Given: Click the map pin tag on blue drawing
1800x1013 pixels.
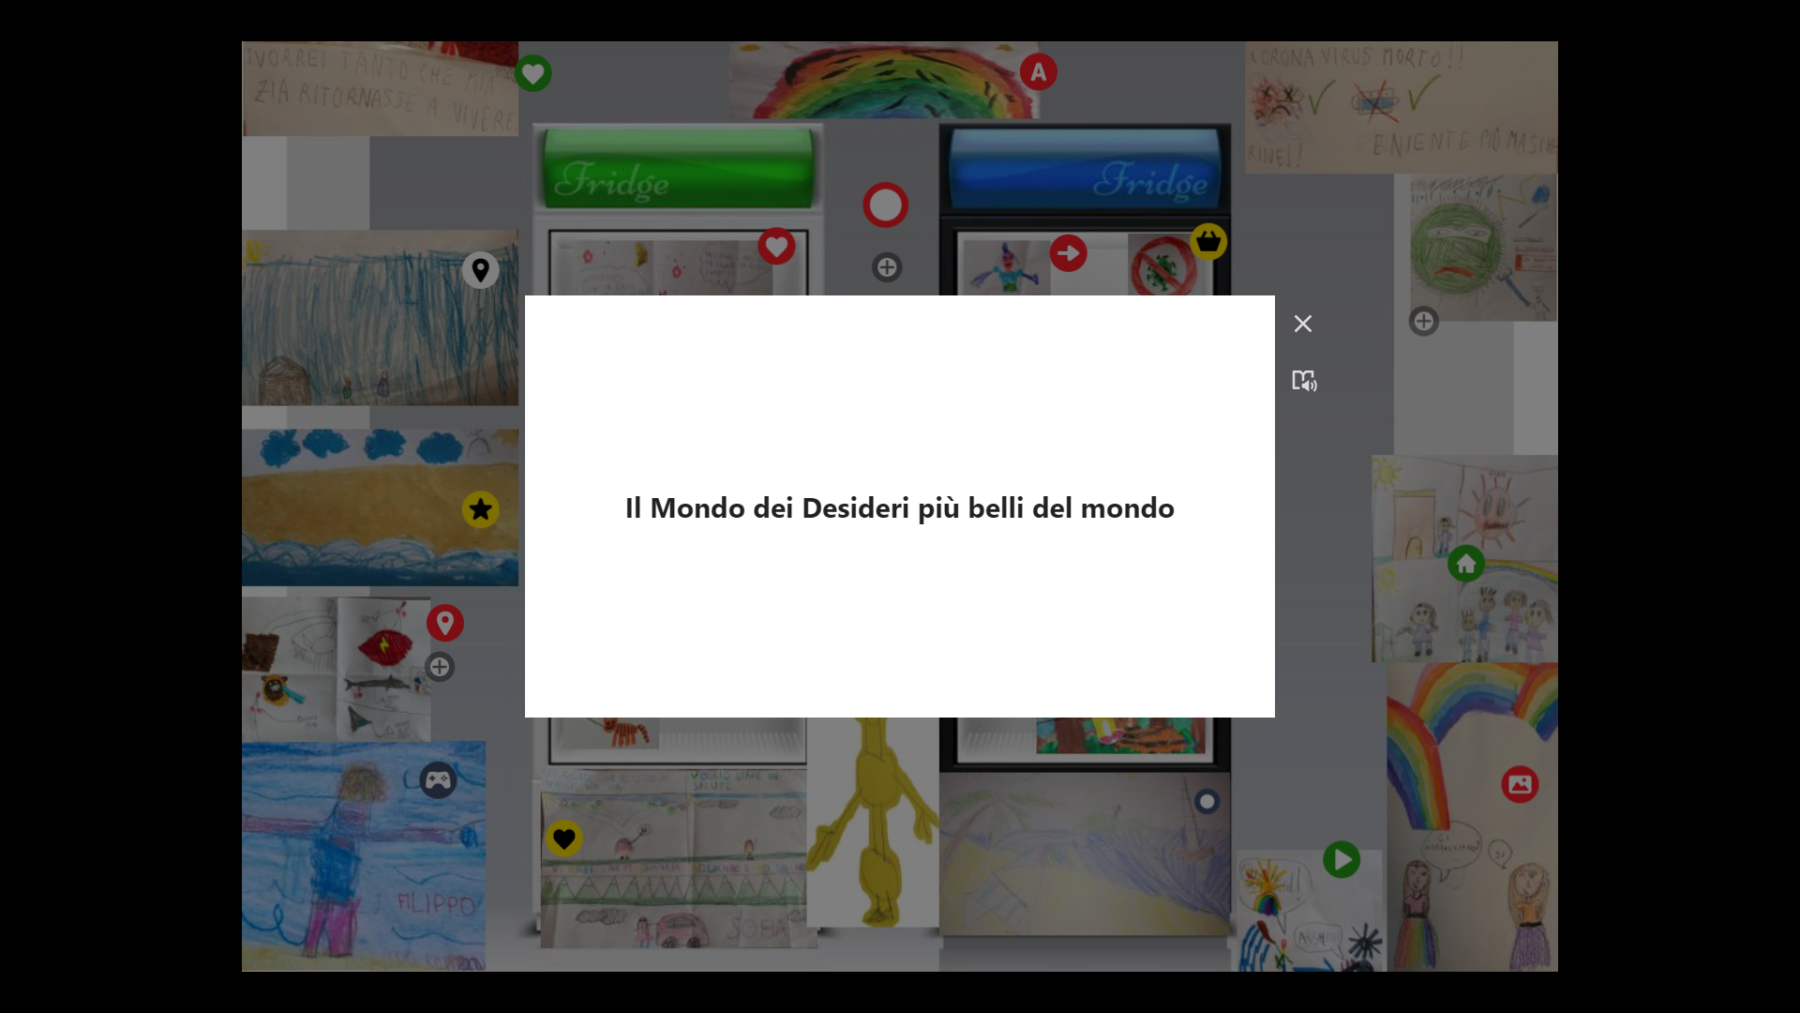Looking at the screenshot, I should point(480,270).
